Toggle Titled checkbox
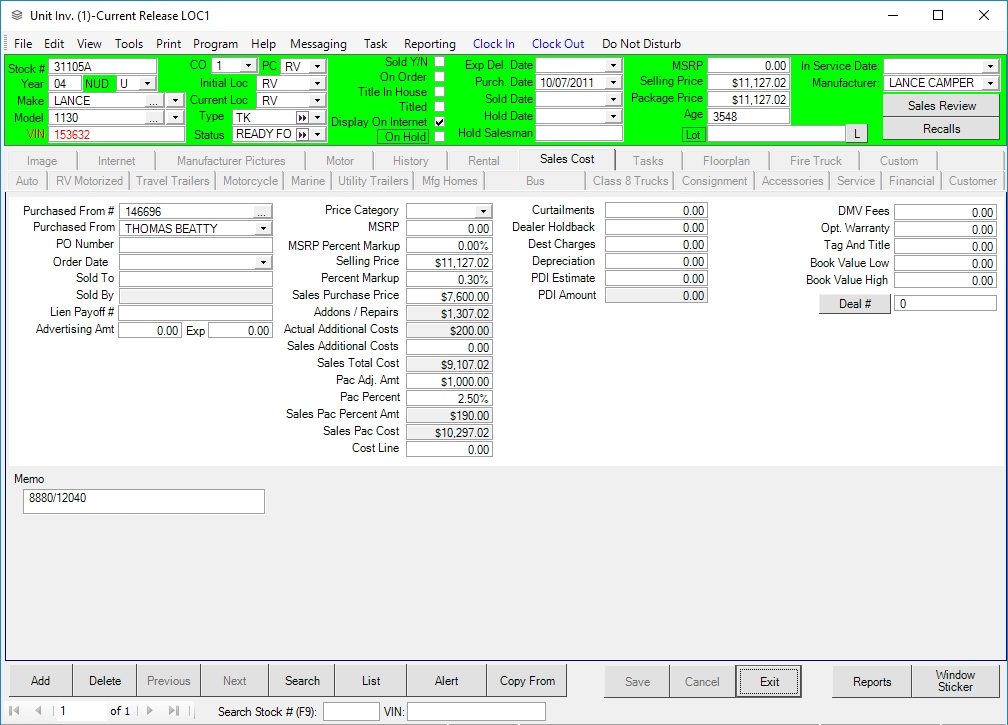1008x725 pixels. (x=440, y=107)
